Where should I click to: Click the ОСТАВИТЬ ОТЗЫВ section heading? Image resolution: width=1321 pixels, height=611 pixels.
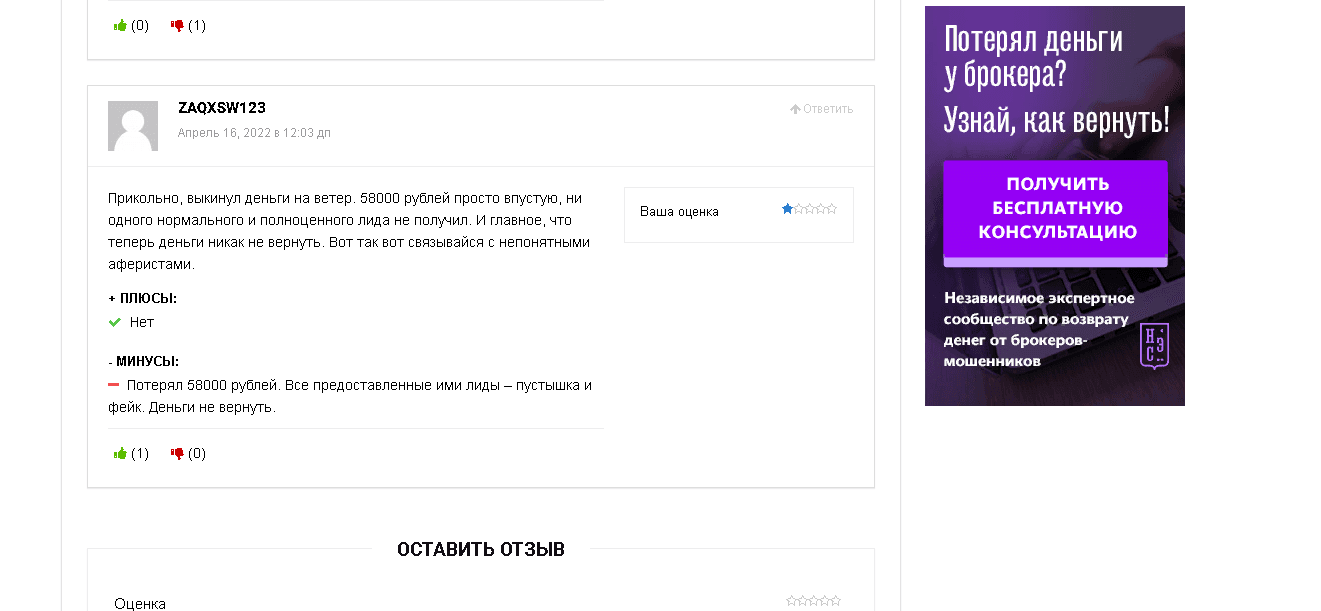480,549
